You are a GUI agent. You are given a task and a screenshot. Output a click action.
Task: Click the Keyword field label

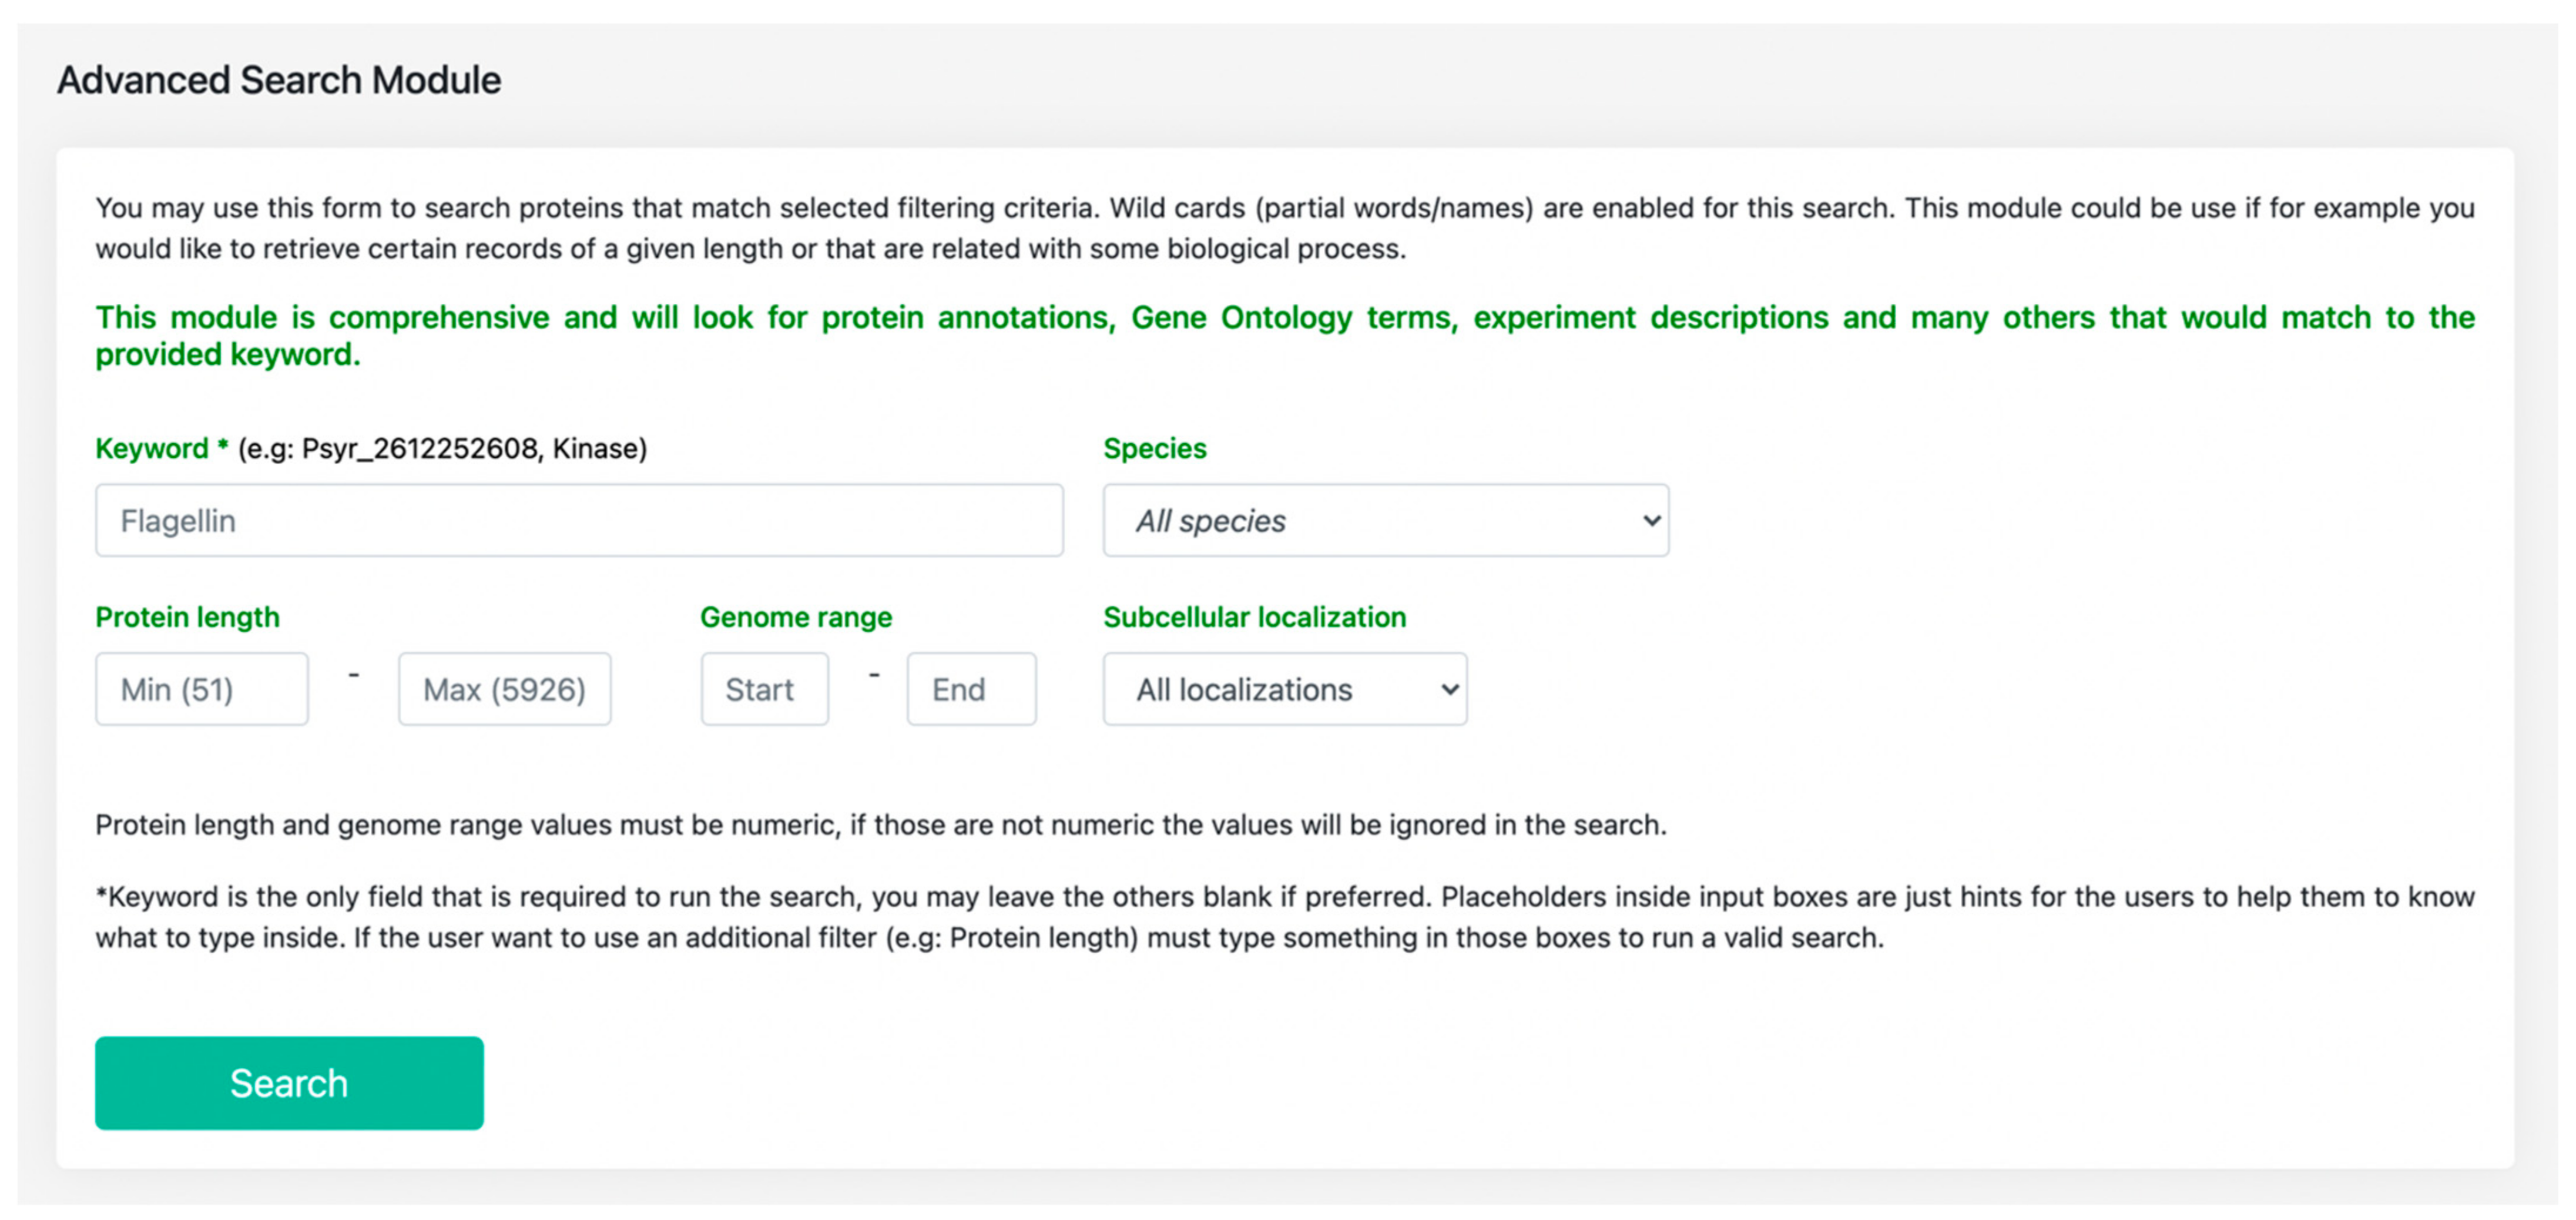(152, 448)
